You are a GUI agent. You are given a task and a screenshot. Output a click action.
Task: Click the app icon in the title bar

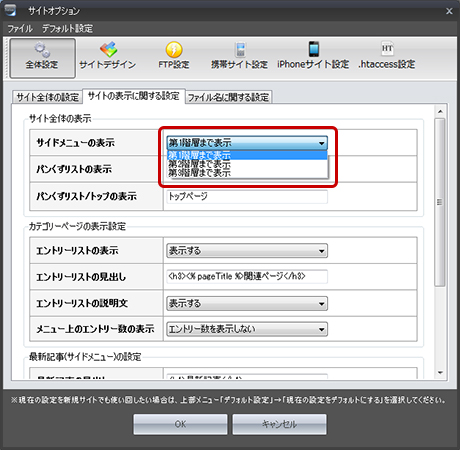(10, 10)
